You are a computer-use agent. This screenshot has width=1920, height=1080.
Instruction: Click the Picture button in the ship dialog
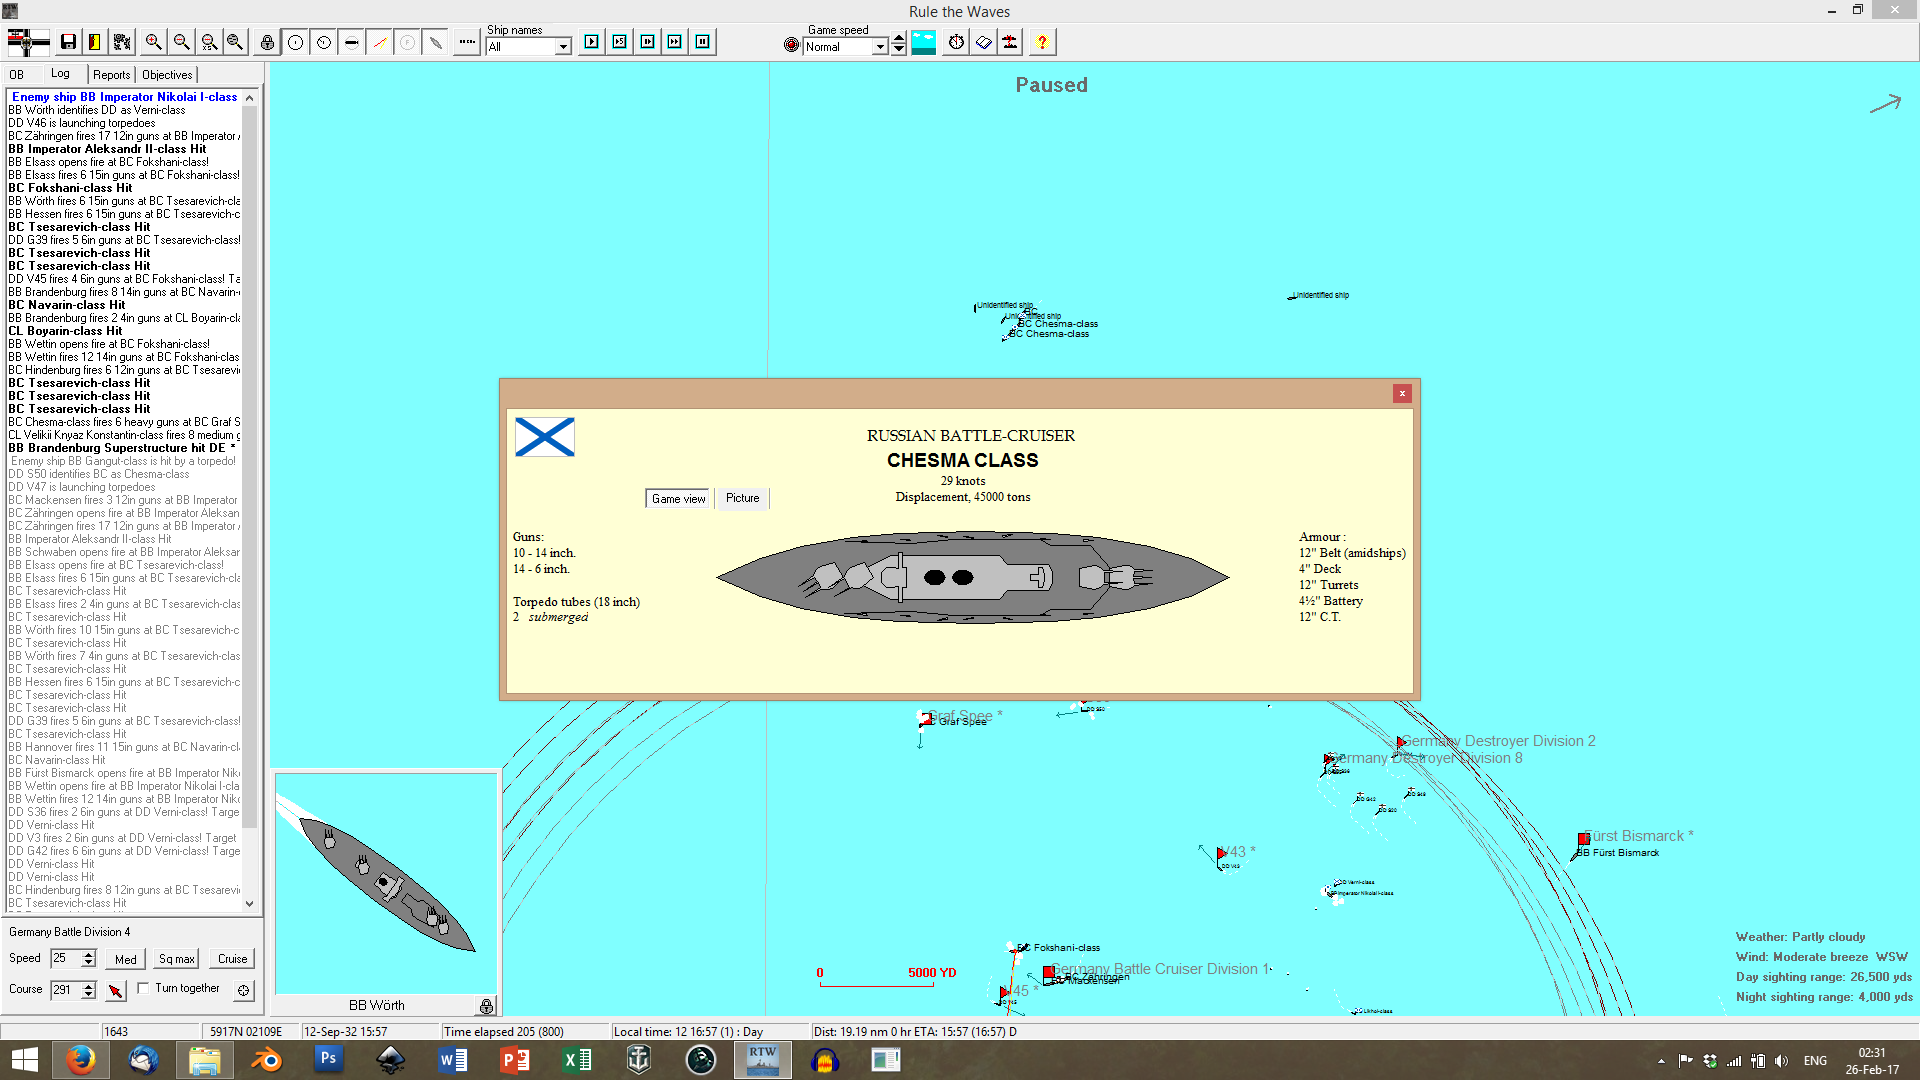(742, 498)
